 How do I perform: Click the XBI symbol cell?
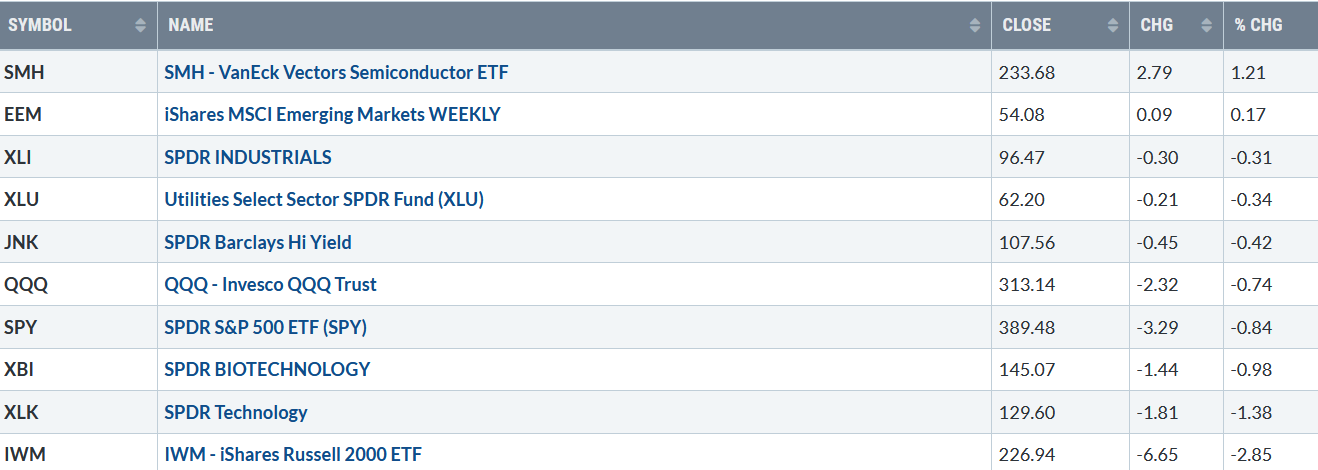tap(79, 369)
